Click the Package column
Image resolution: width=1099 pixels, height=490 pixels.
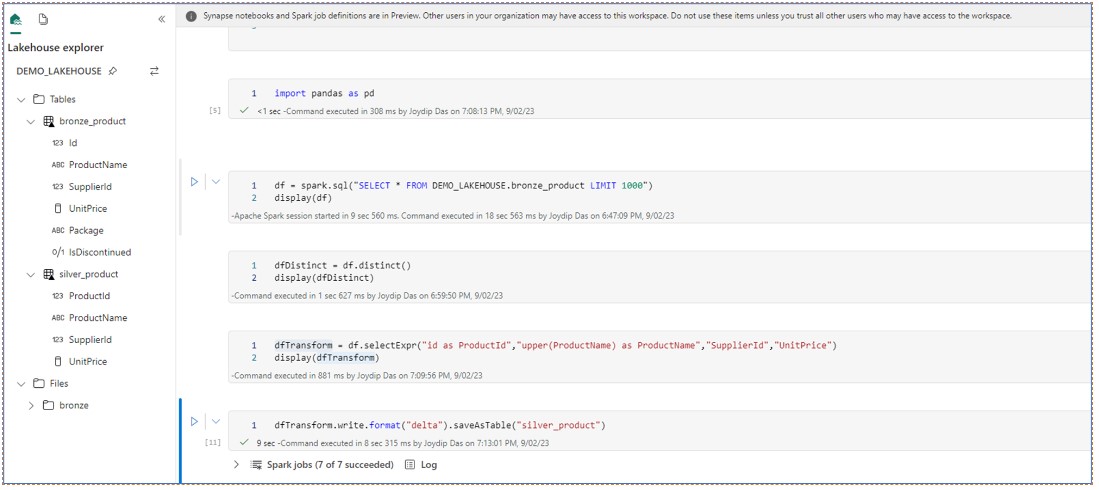pos(86,231)
